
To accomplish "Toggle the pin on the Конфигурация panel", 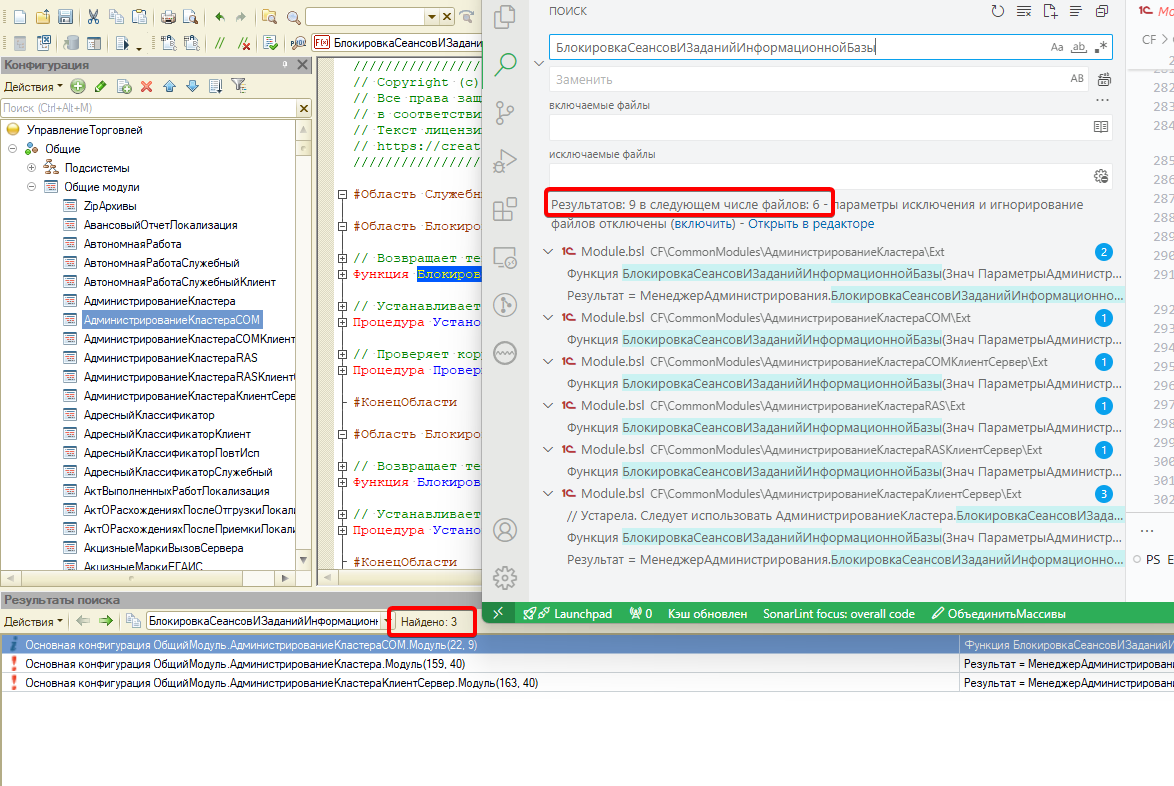I will (285, 65).
